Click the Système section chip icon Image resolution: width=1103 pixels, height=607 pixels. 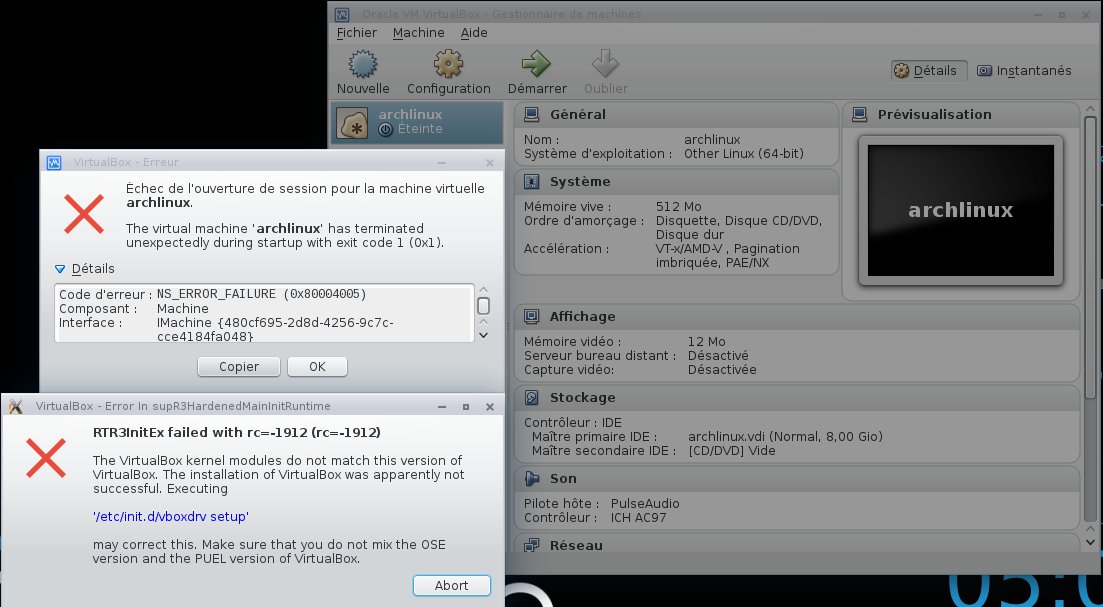[x=532, y=182]
